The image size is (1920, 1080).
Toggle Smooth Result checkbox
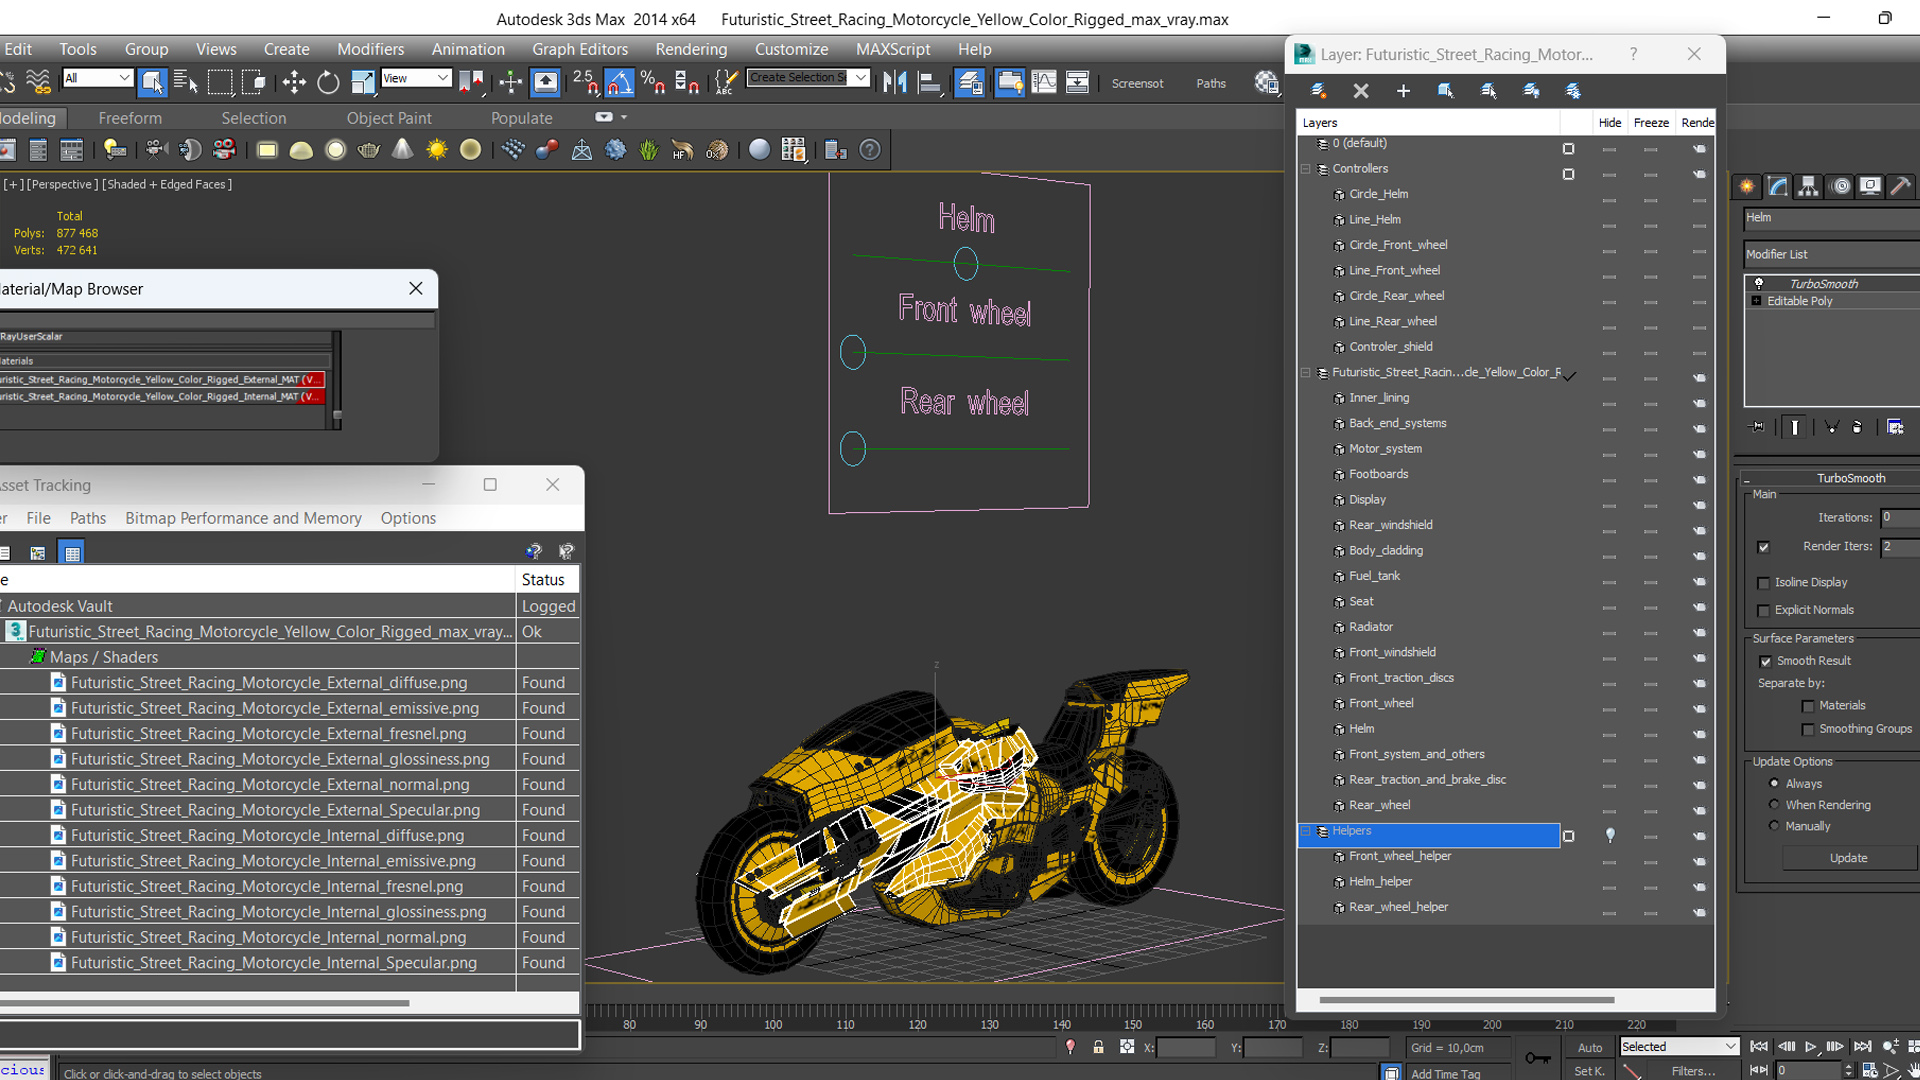1766,661
